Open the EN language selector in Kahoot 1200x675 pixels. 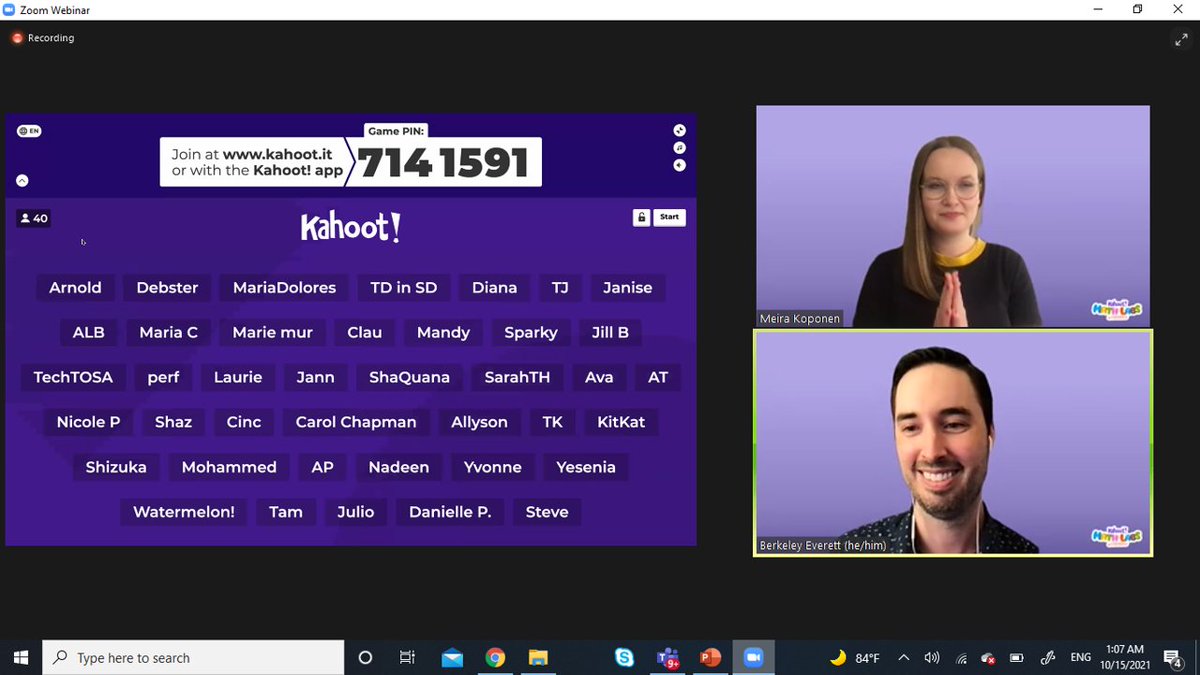point(29,131)
